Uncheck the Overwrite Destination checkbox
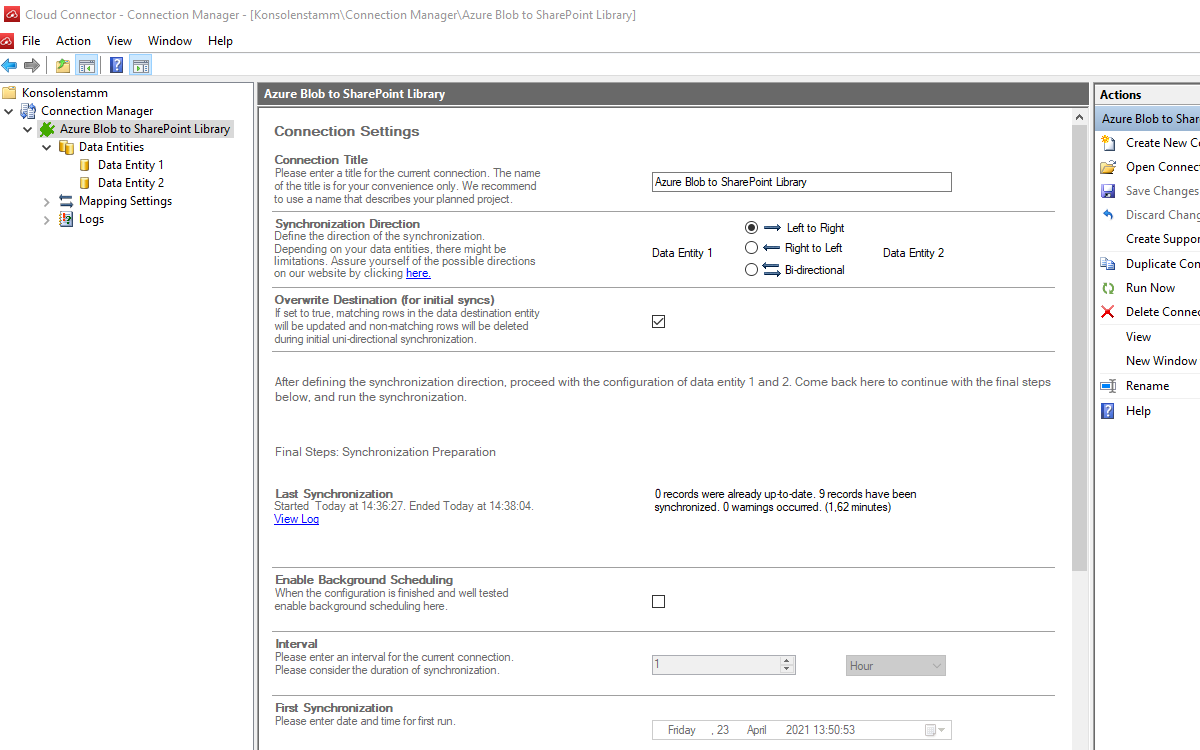The width and height of the screenshot is (1200, 750). [x=658, y=322]
